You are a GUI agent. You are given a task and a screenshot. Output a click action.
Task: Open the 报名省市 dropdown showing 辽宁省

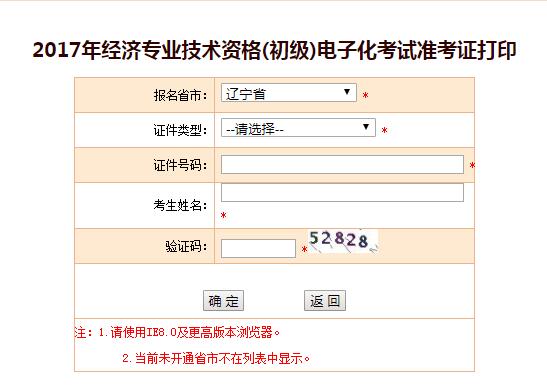(x=289, y=93)
